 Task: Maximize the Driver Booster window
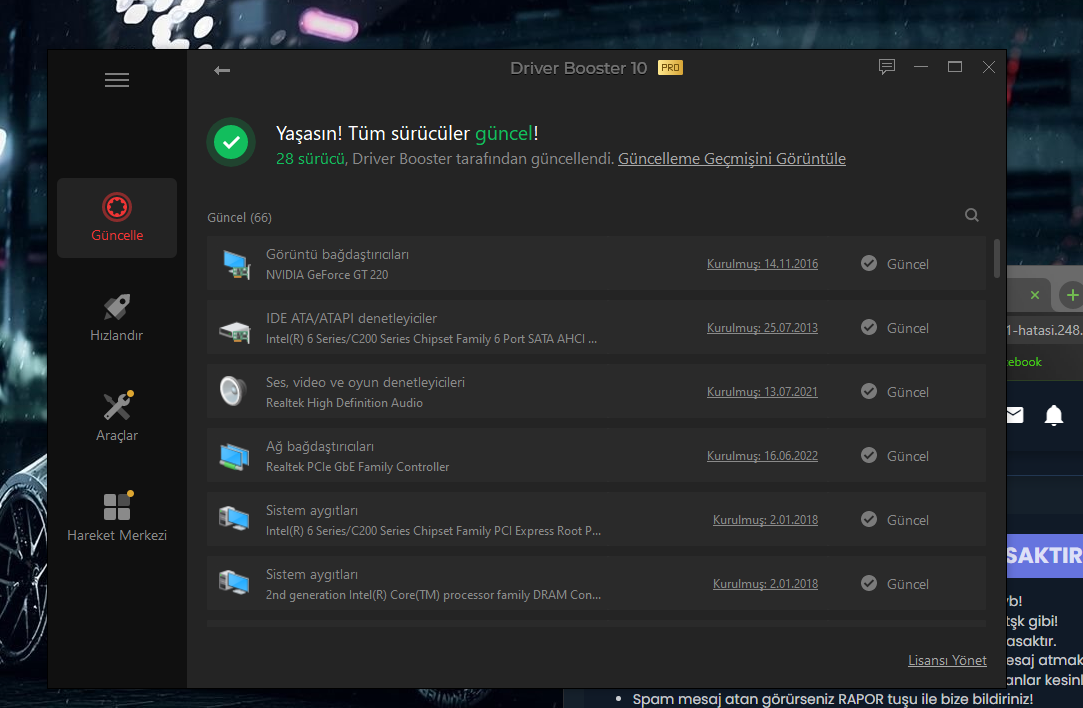click(x=955, y=67)
